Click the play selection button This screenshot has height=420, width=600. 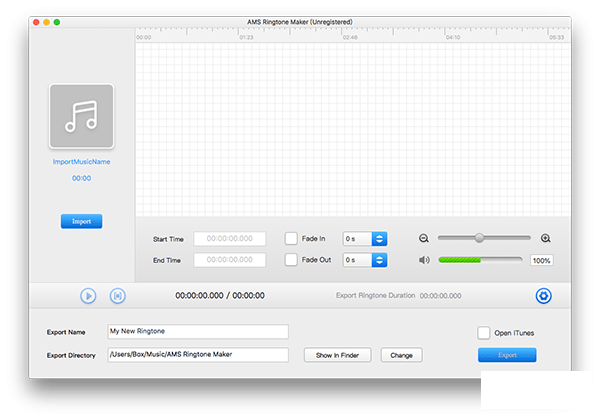[x=117, y=296]
